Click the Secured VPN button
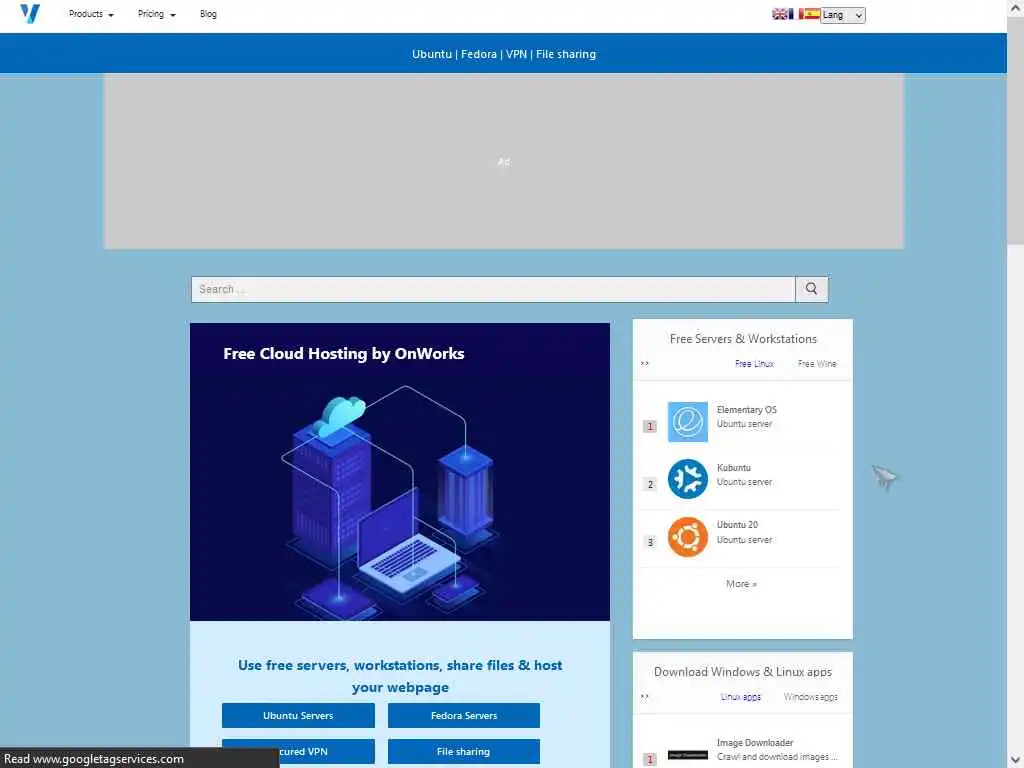Screen dimensions: 1024x768 pyautogui.click(x=298, y=752)
